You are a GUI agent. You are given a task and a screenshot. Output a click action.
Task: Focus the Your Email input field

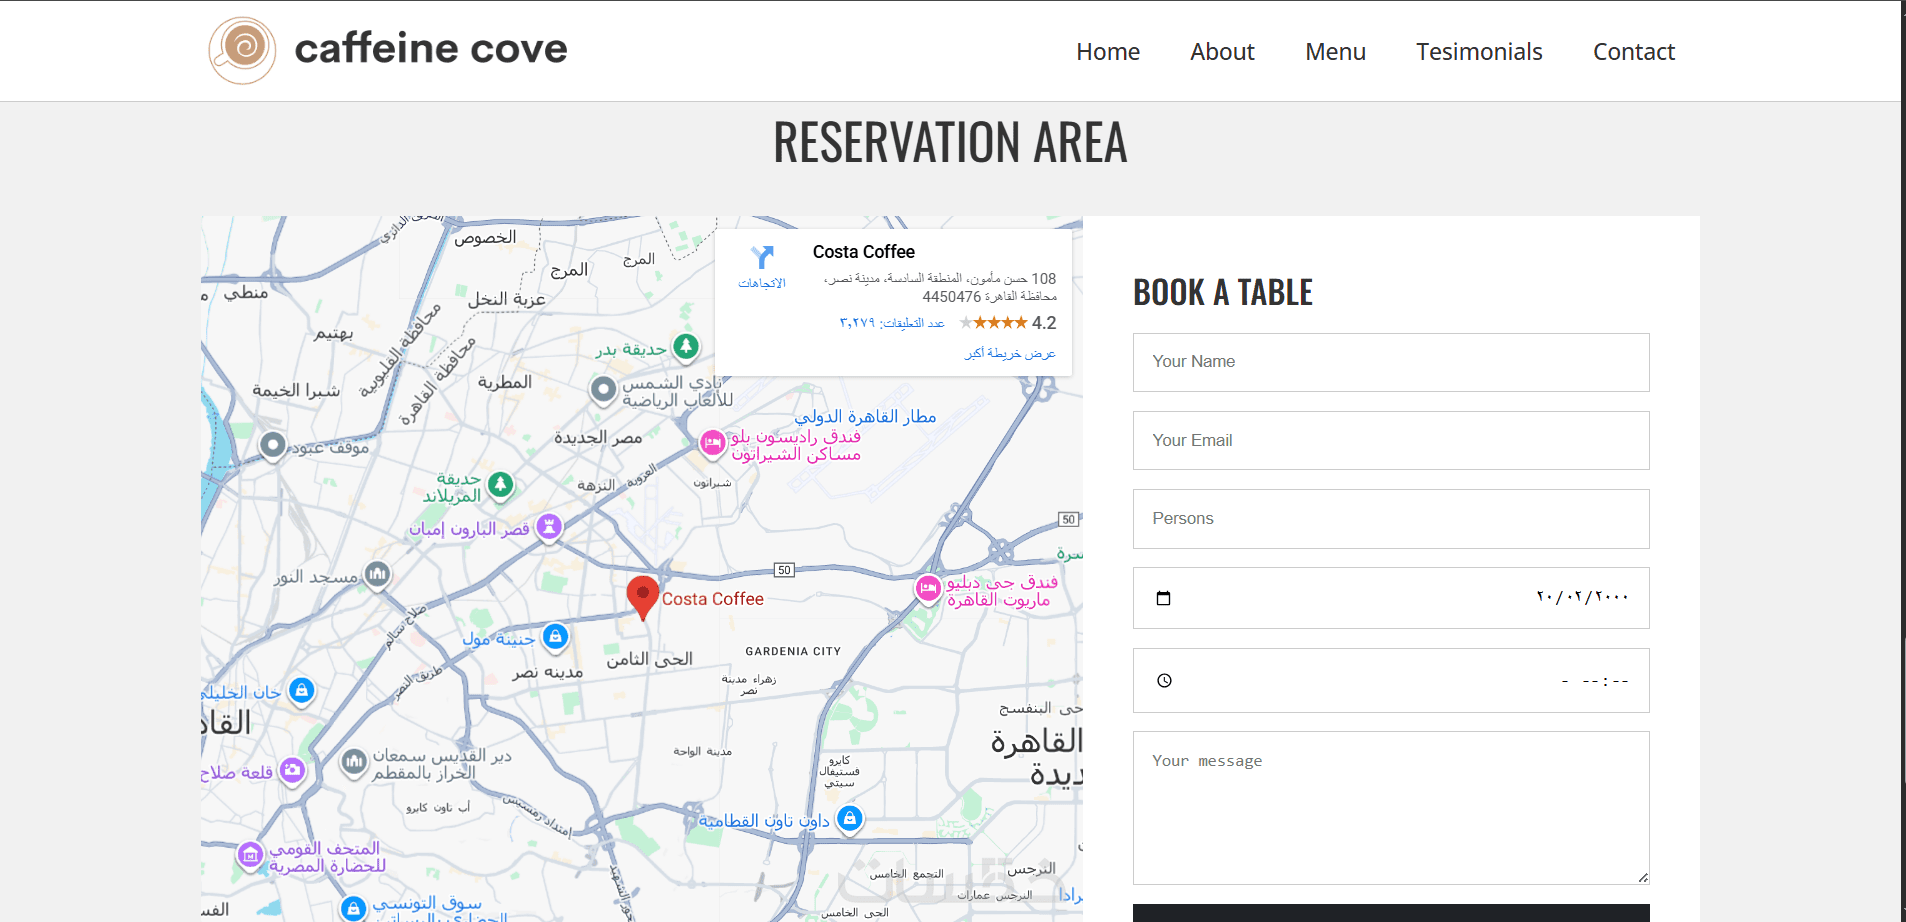point(1391,440)
